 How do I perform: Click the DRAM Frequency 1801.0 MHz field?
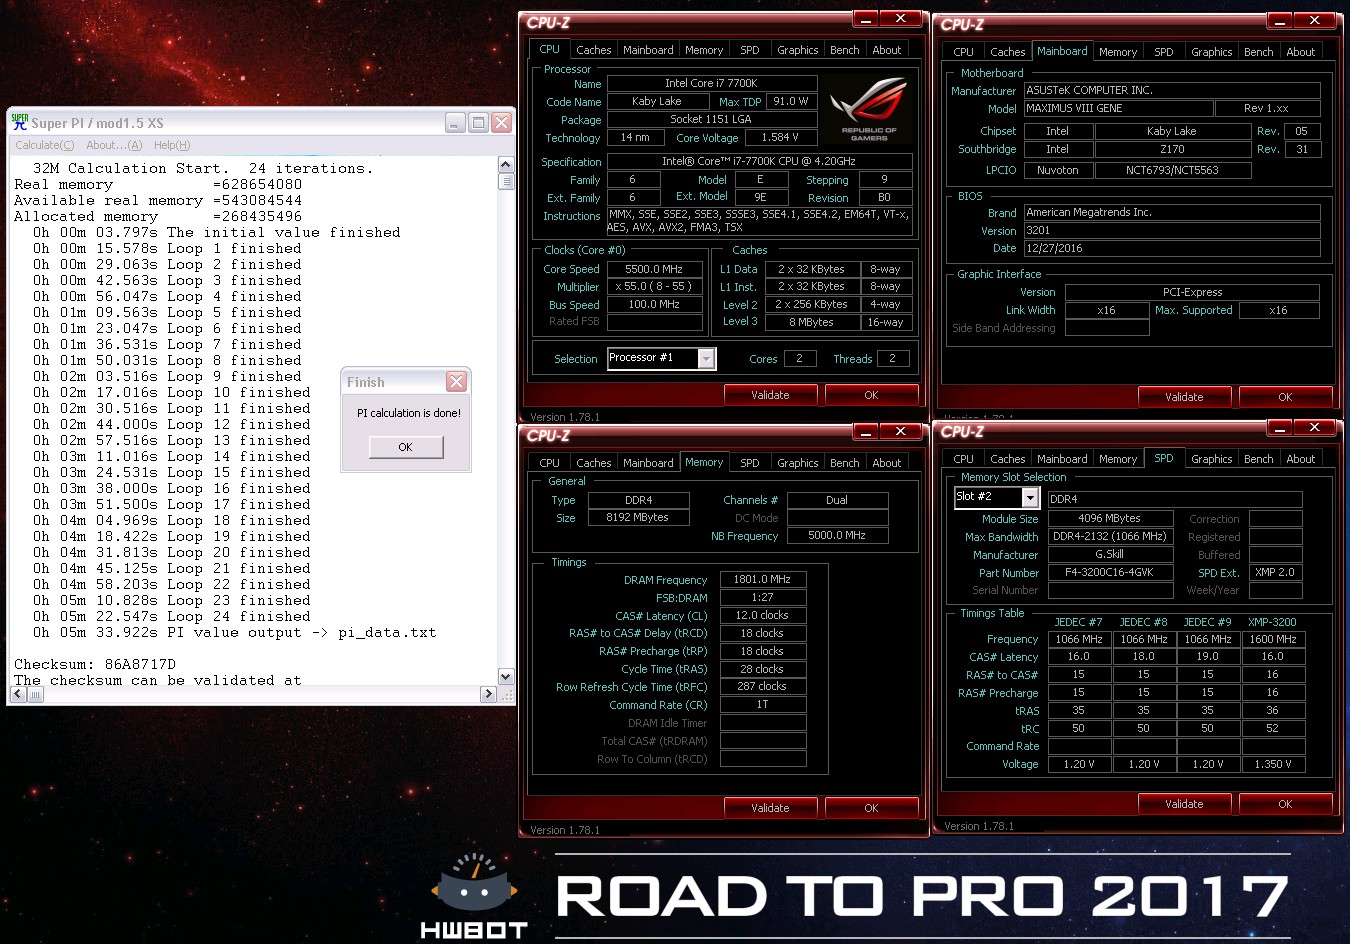762,579
